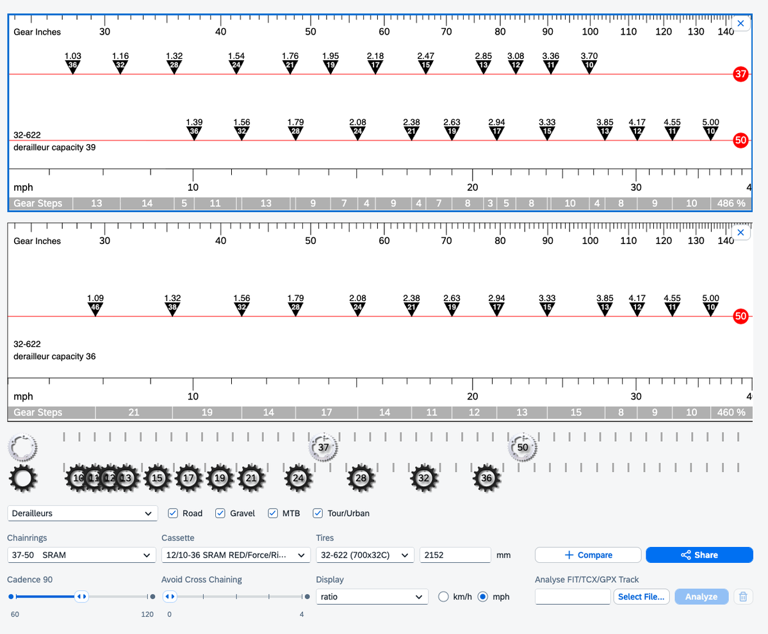Select the 36-tooth cassette sprocket
Viewport: 768px width, 634px height.
click(486, 478)
